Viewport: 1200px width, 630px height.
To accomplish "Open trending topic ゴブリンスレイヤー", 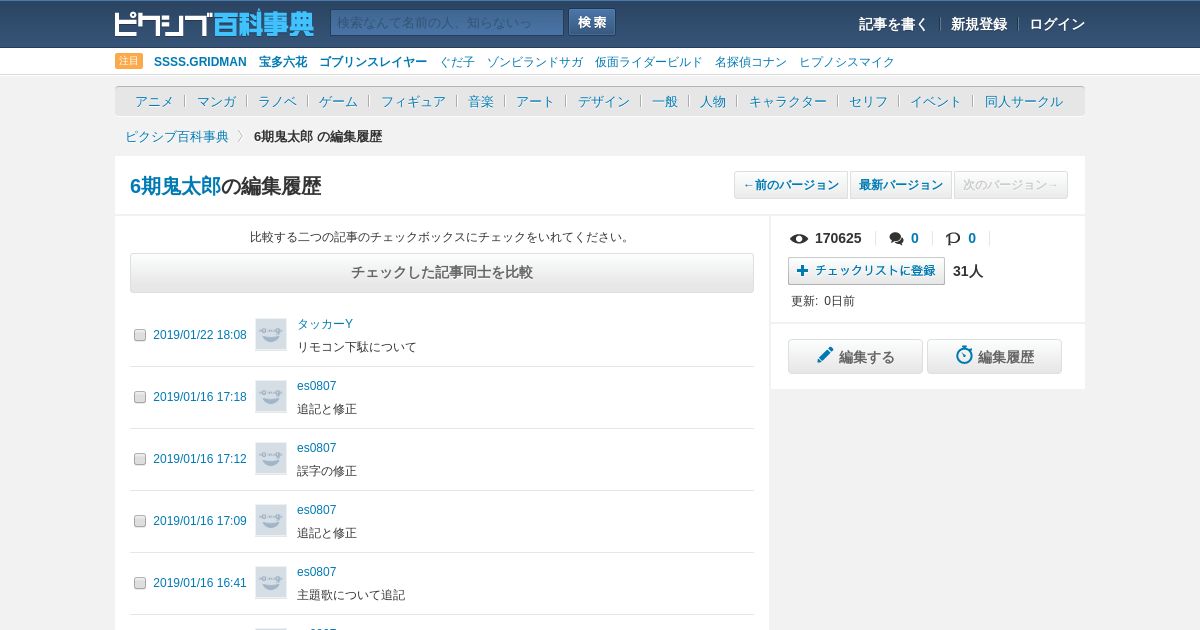I will click(x=373, y=62).
